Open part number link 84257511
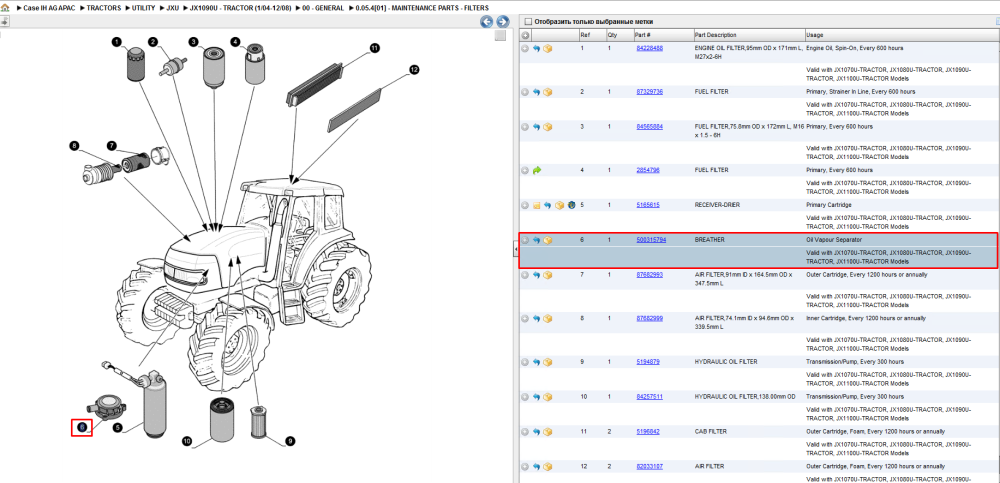The width and height of the screenshot is (1000, 483). pos(649,397)
